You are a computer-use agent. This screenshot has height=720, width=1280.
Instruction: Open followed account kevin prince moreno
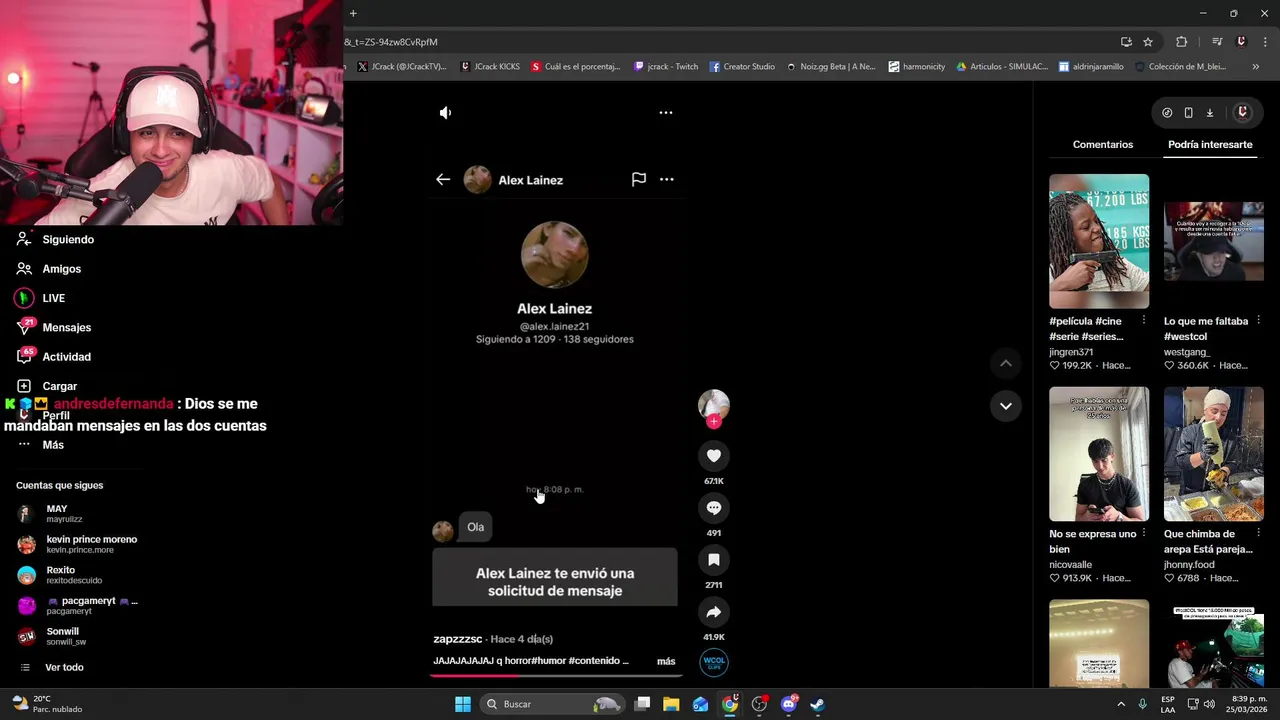pos(77,544)
